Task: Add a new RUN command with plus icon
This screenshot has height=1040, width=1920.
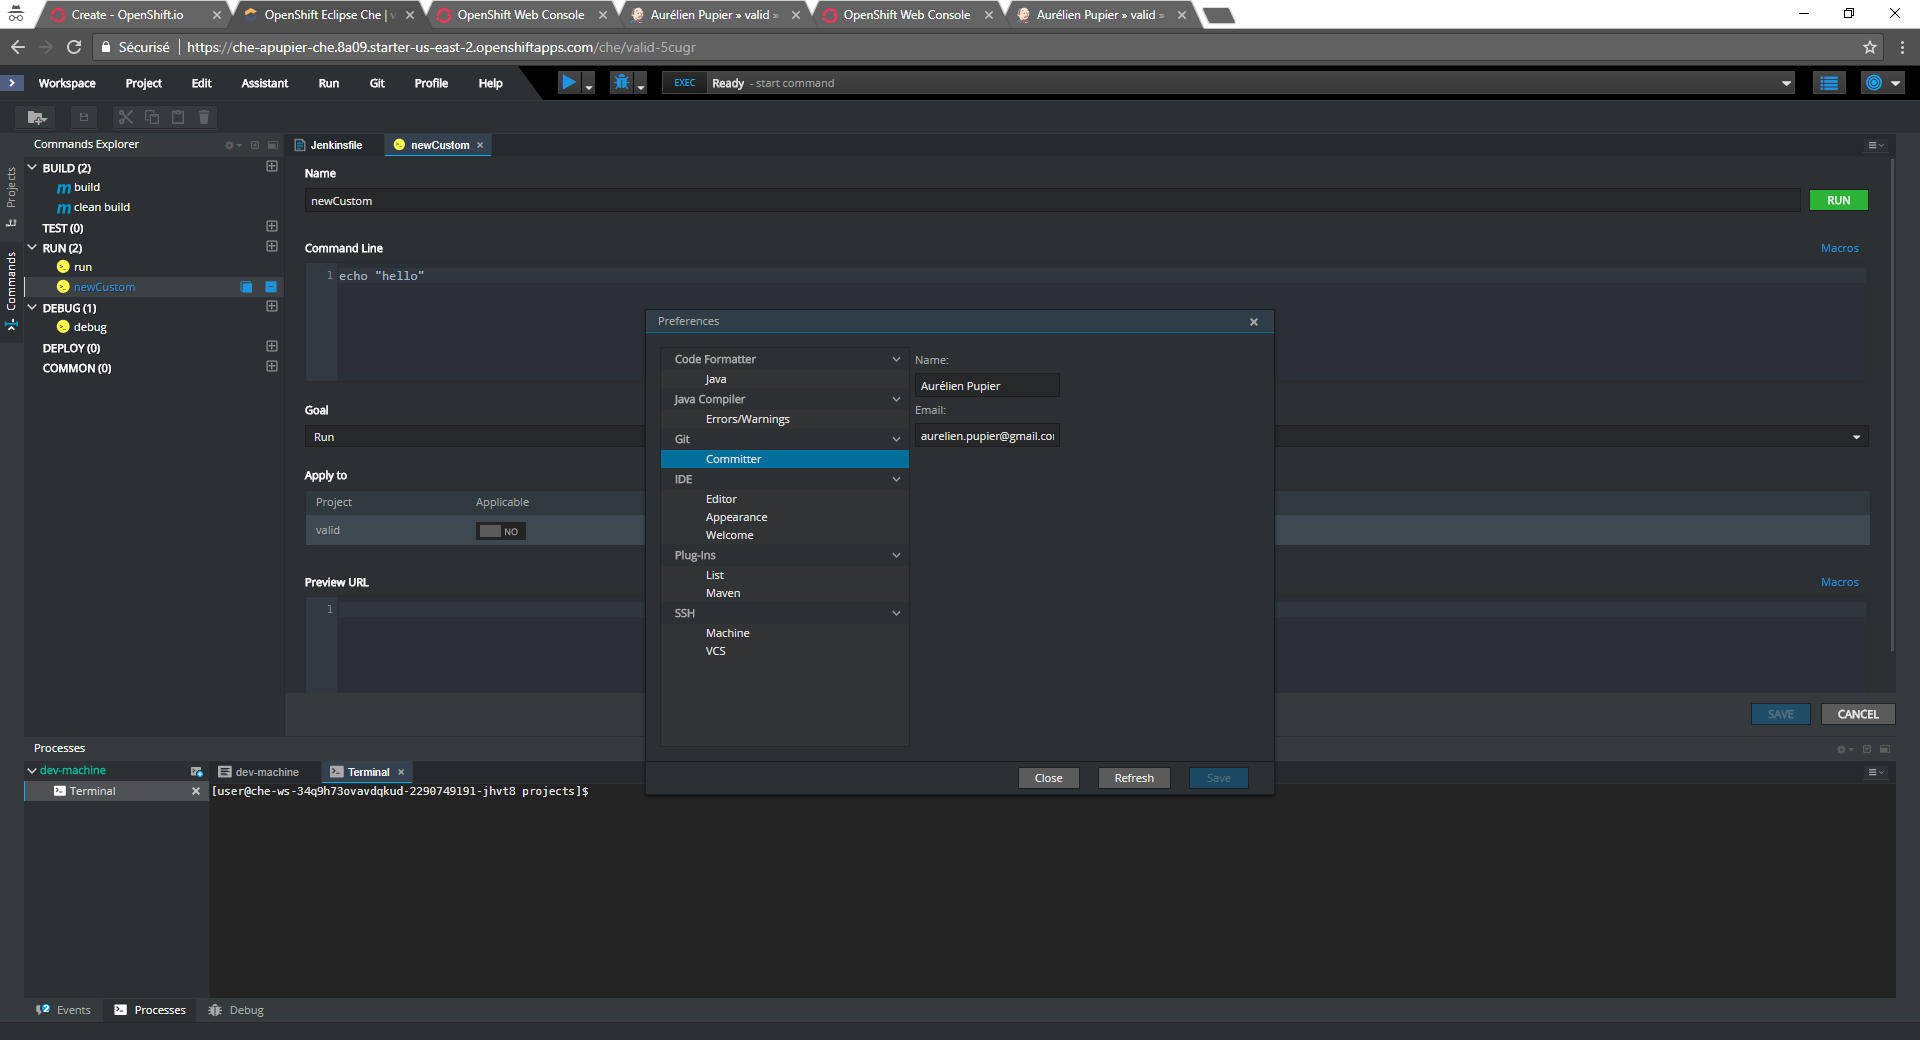Action: [272, 247]
